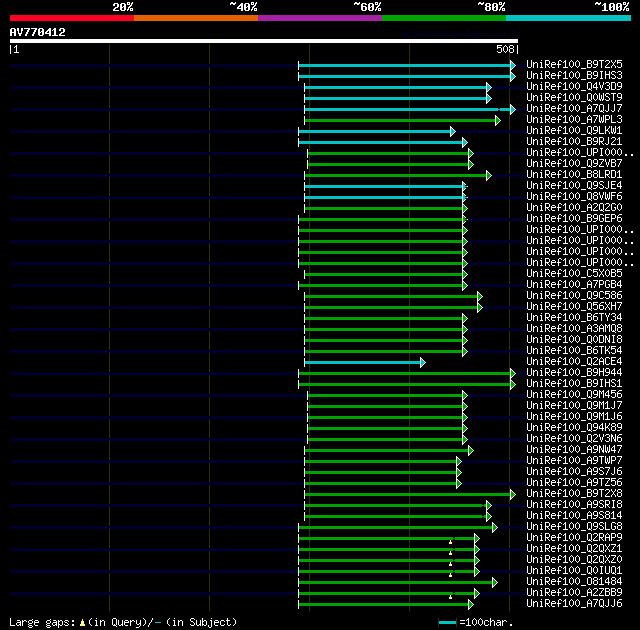640x630 pixels.
Task: Select the UniRef100_Q9C586 label
Action: coord(574,296)
